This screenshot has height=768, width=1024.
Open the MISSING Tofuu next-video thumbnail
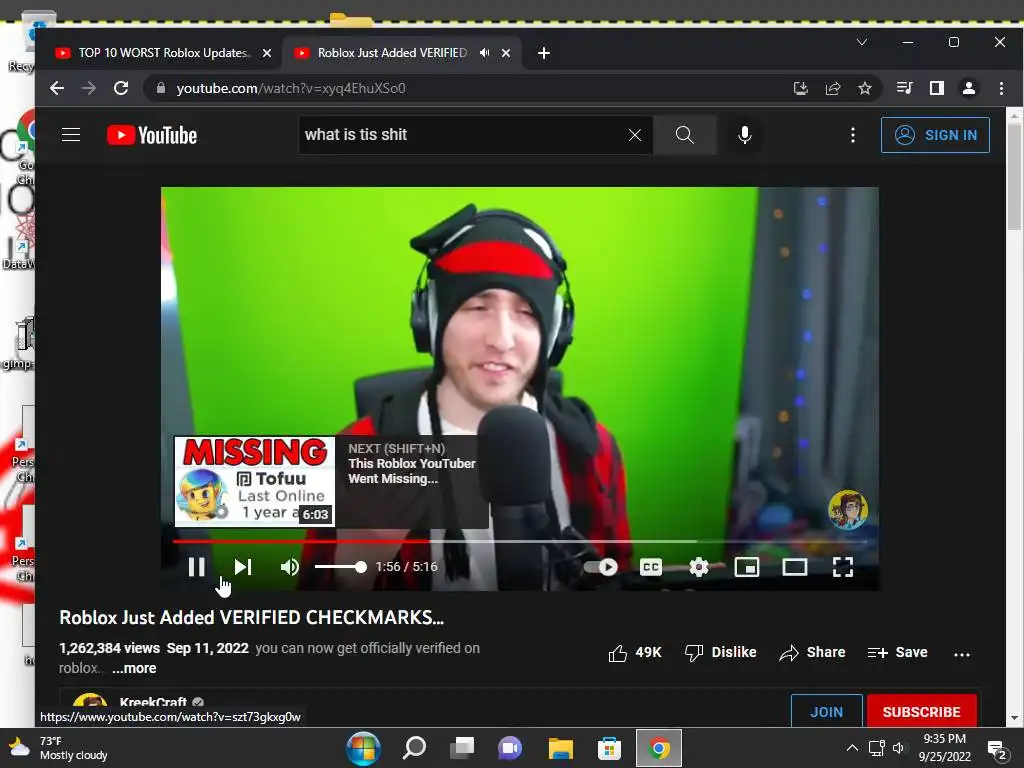[x=255, y=481]
